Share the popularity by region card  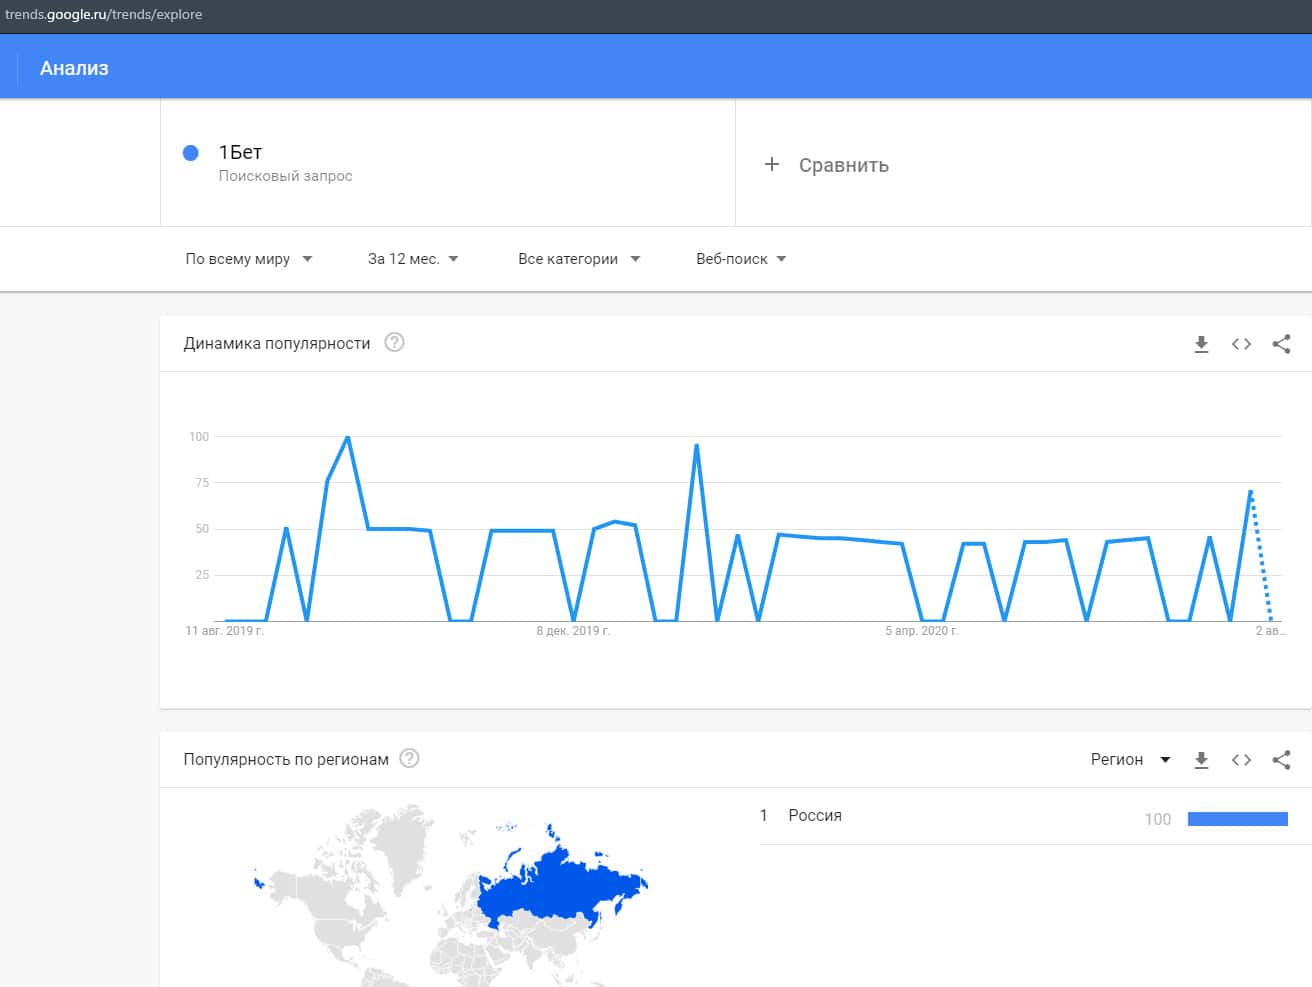(1281, 760)
